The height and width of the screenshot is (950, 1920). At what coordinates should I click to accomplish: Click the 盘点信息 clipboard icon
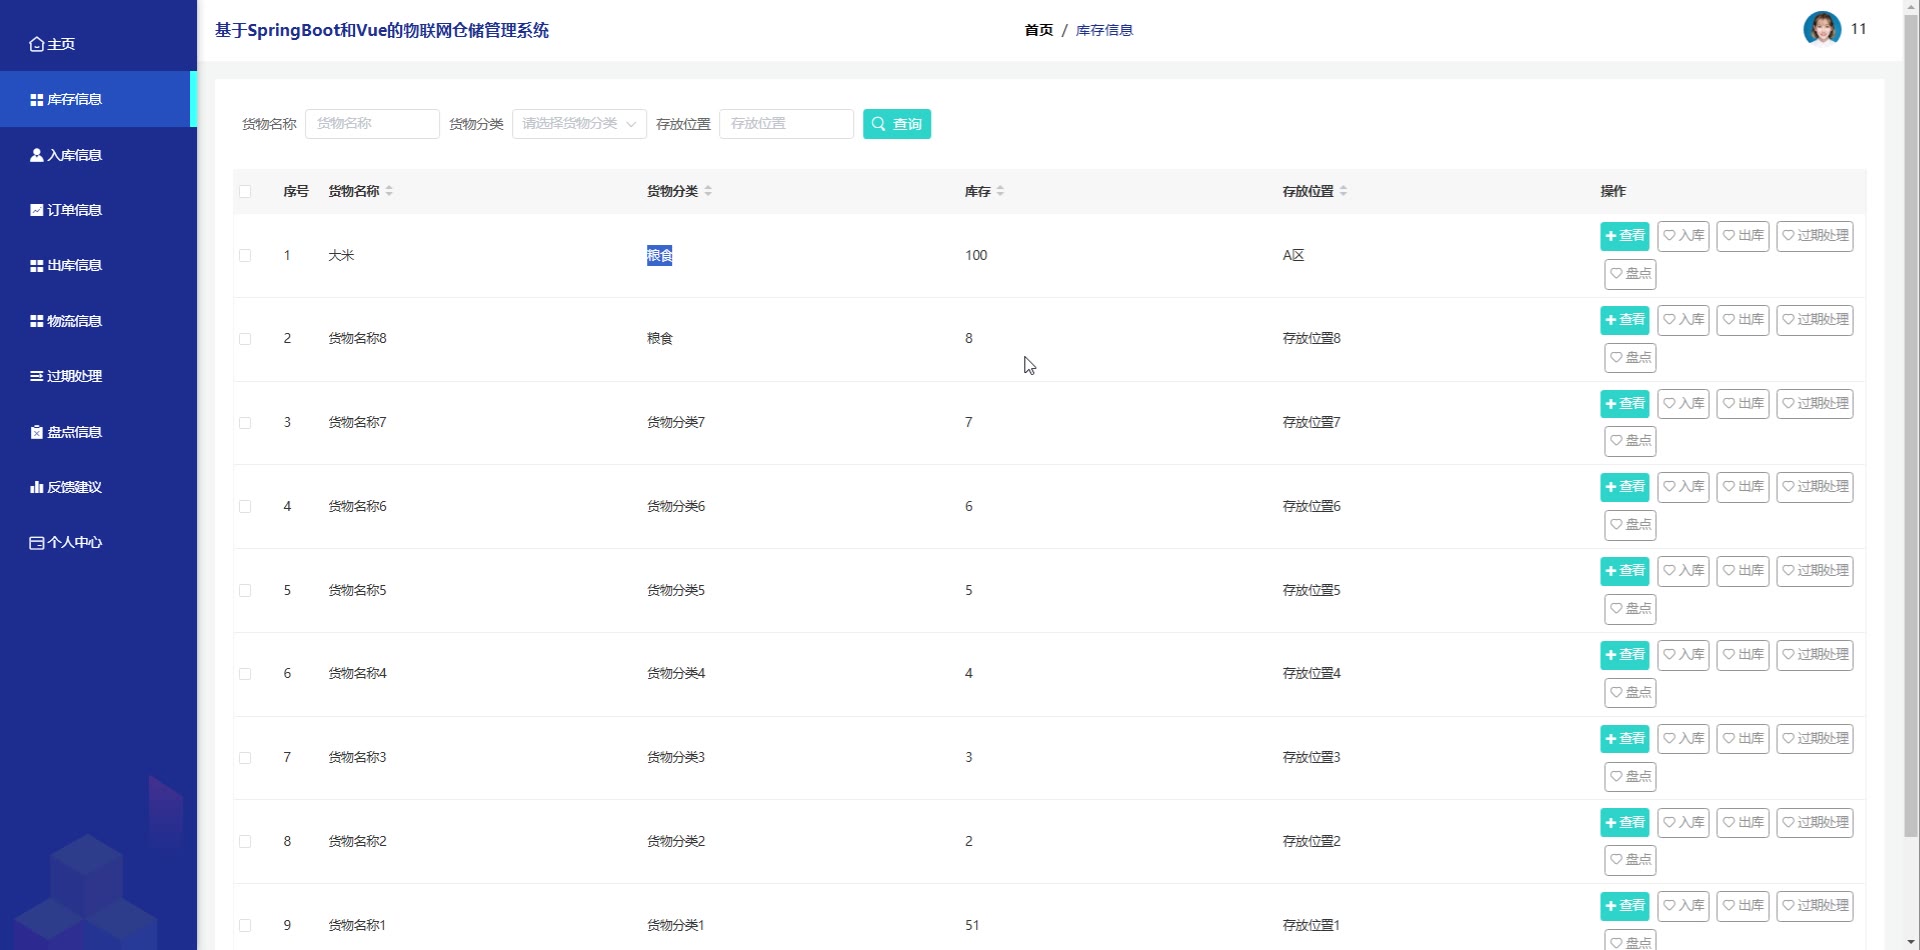[x=37, y=432]
